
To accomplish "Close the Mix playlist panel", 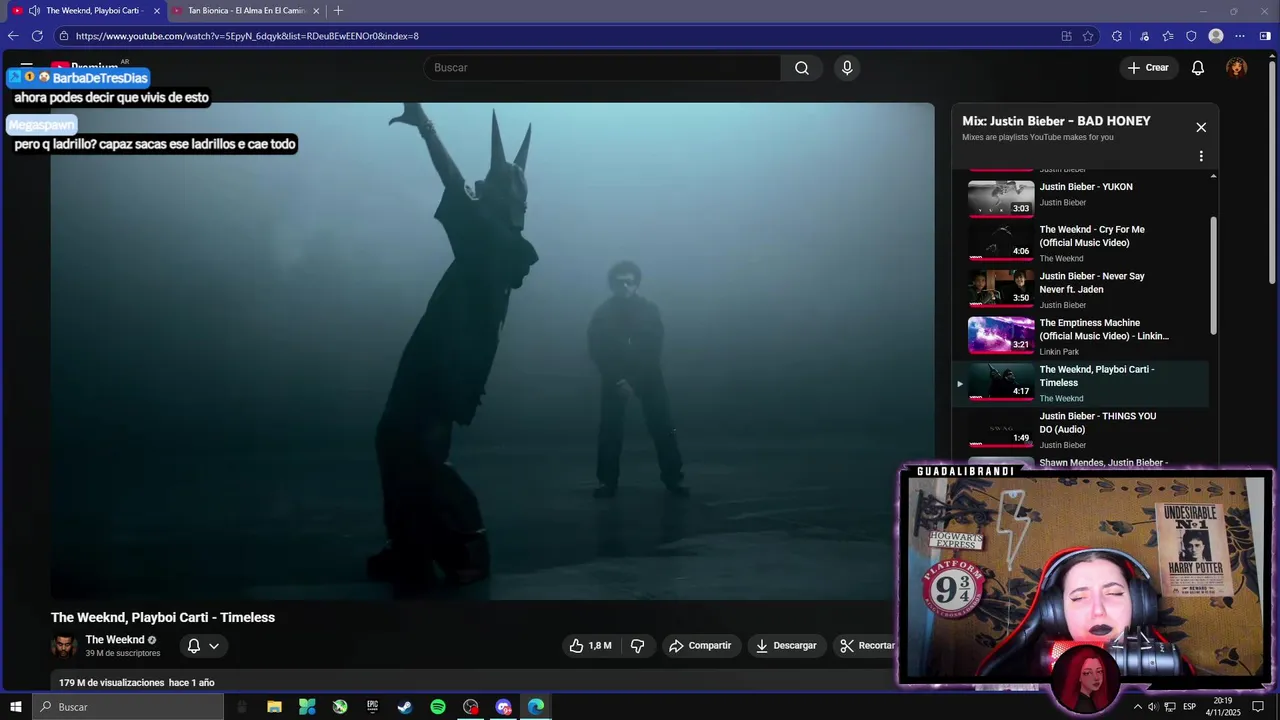I will (1201, 127).
